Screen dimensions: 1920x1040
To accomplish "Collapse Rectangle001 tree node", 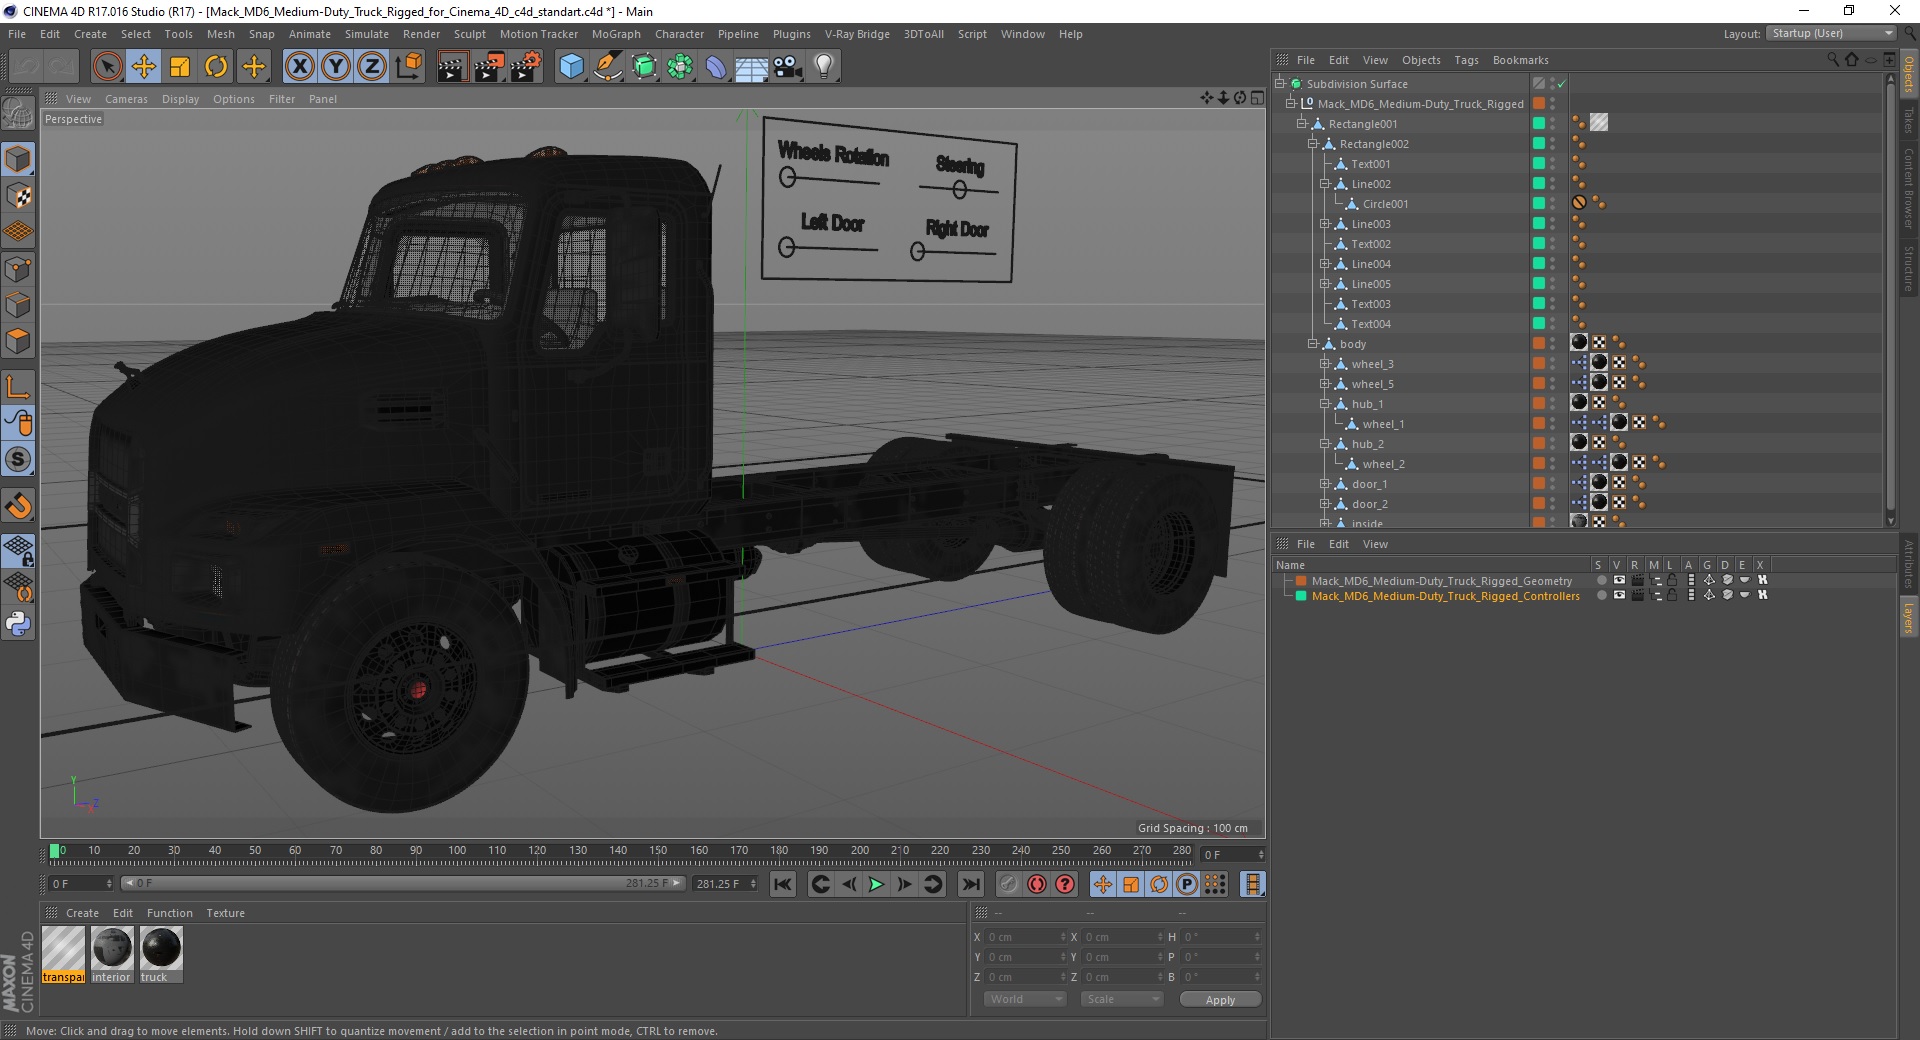I will click(x=1302, y=124).
